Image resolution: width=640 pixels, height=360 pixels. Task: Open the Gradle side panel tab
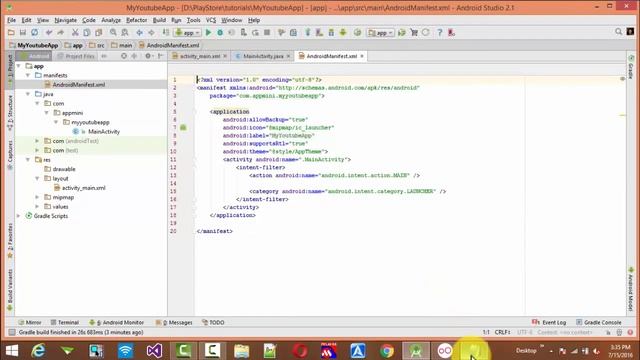pyautogui.click(x=631, y=67)
